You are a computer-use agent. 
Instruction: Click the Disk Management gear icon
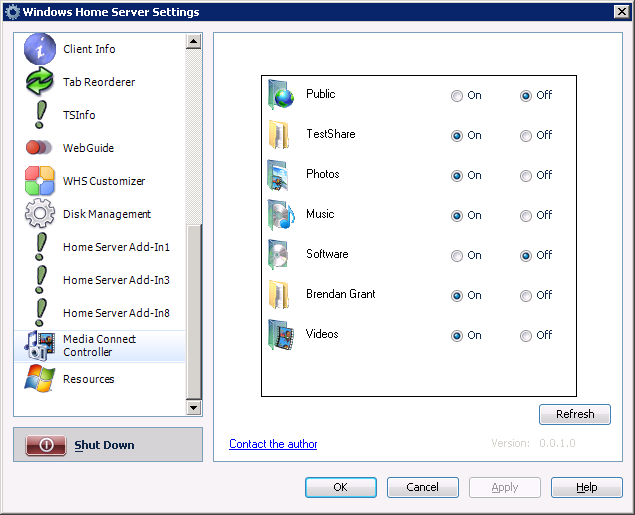[x=40, y=213]
